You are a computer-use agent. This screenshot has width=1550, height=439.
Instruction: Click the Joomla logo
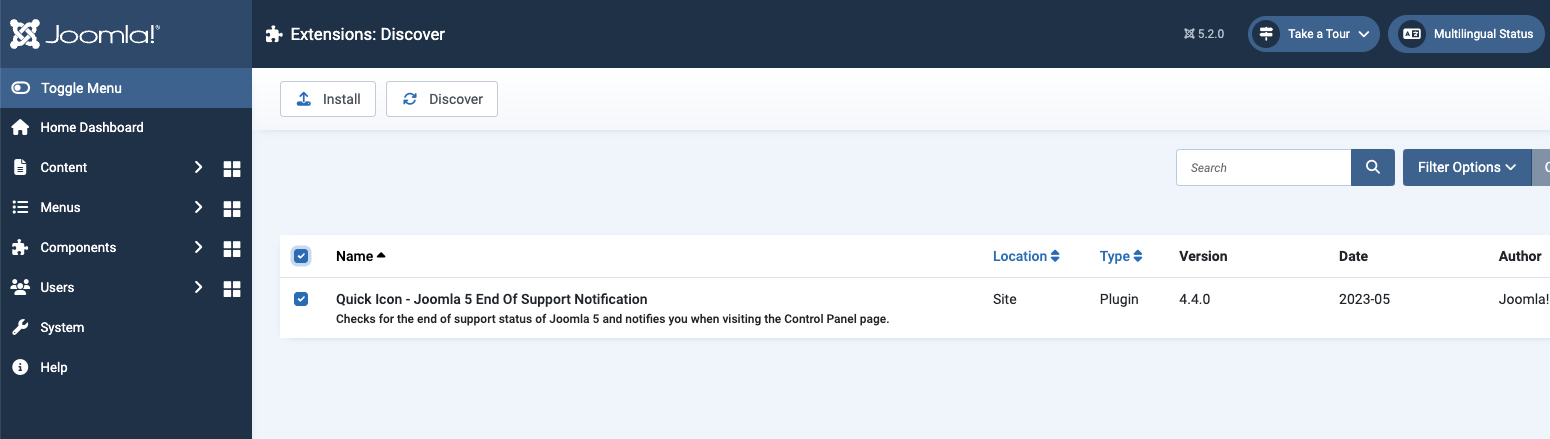click(85, 34)
